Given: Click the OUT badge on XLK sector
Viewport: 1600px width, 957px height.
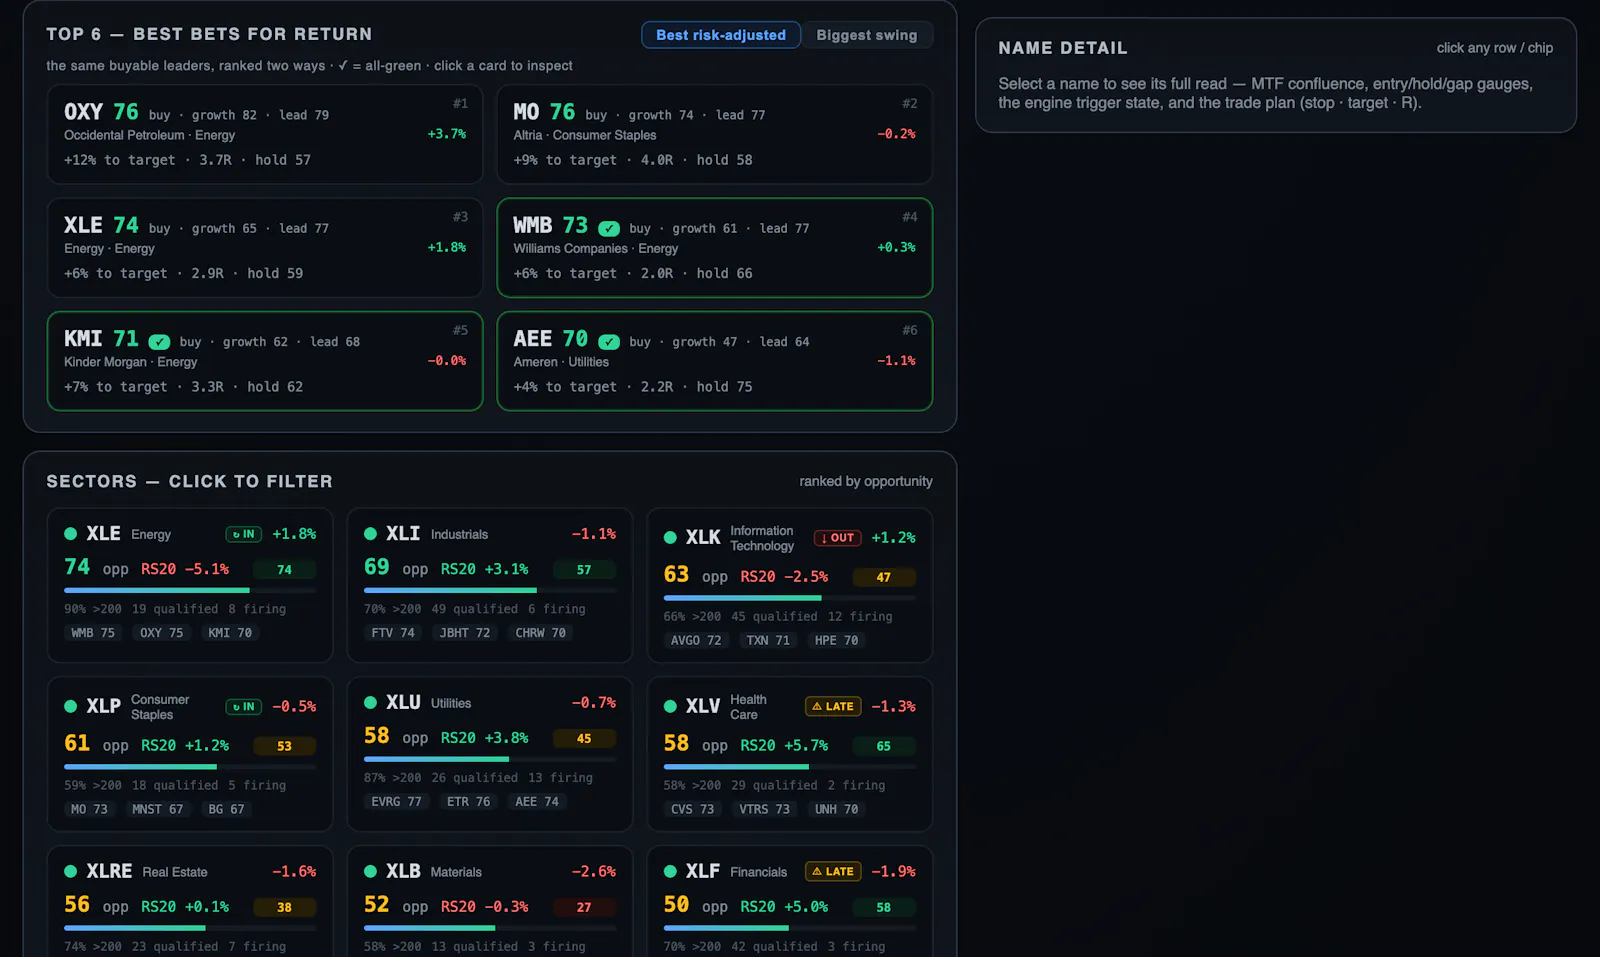Looking at the screenshot, I should (837, 538).
